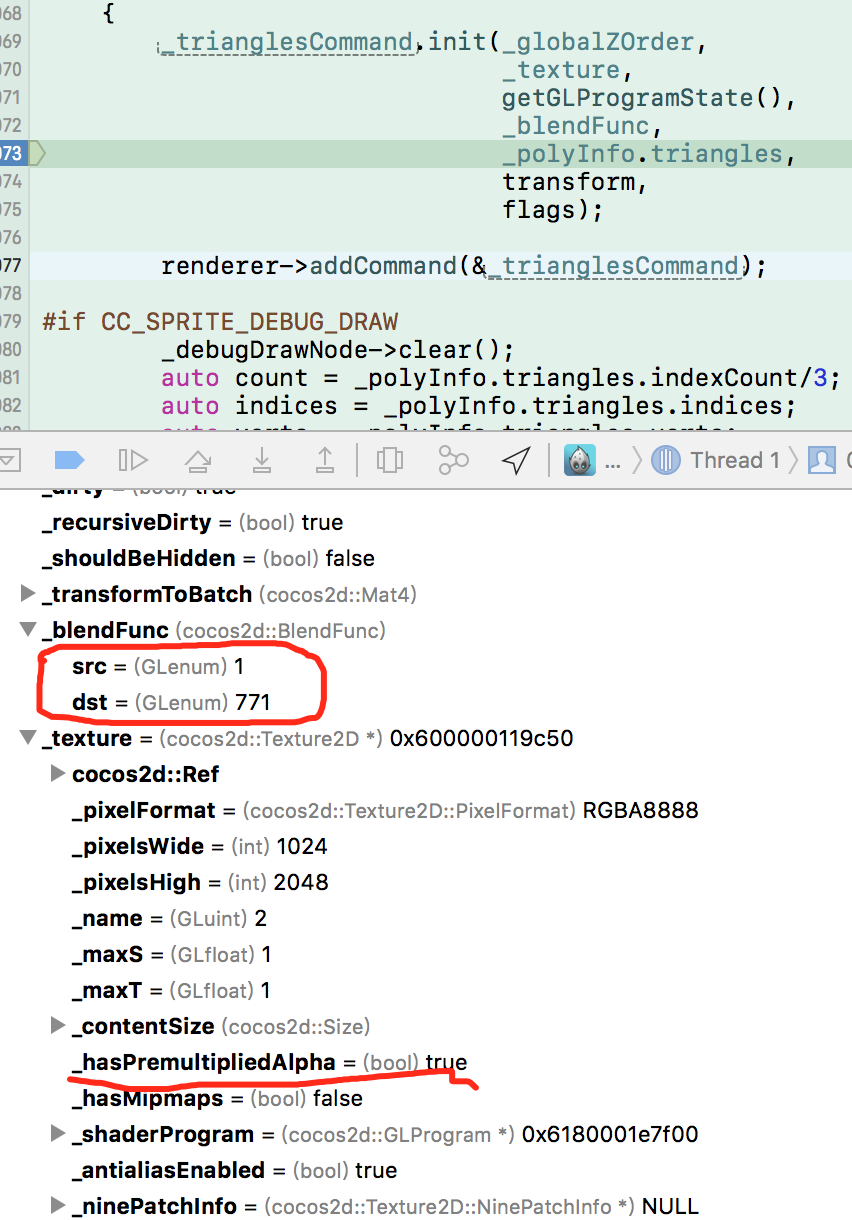This screenshot has width=852, height=1220.
Task: Select the dst GLenum 771 row
Action: tap(426, 702)
